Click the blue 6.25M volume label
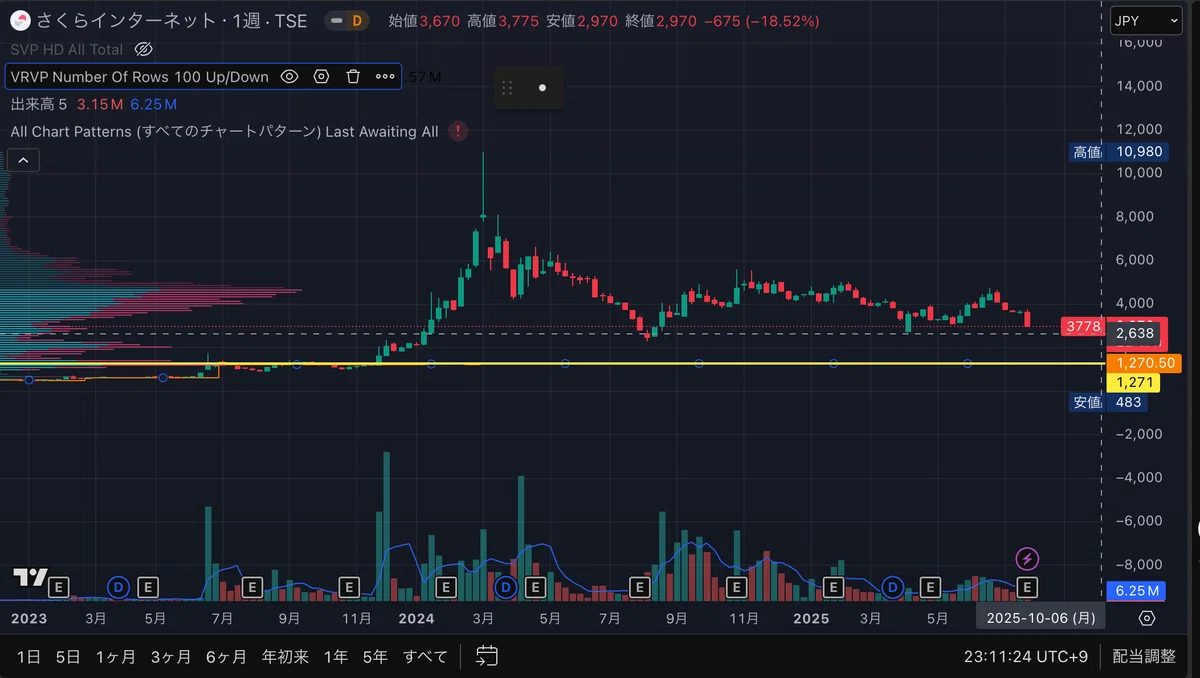The height and width of the screenshot is (678, 1200). pyautogui.click(x=1136, y=591)
